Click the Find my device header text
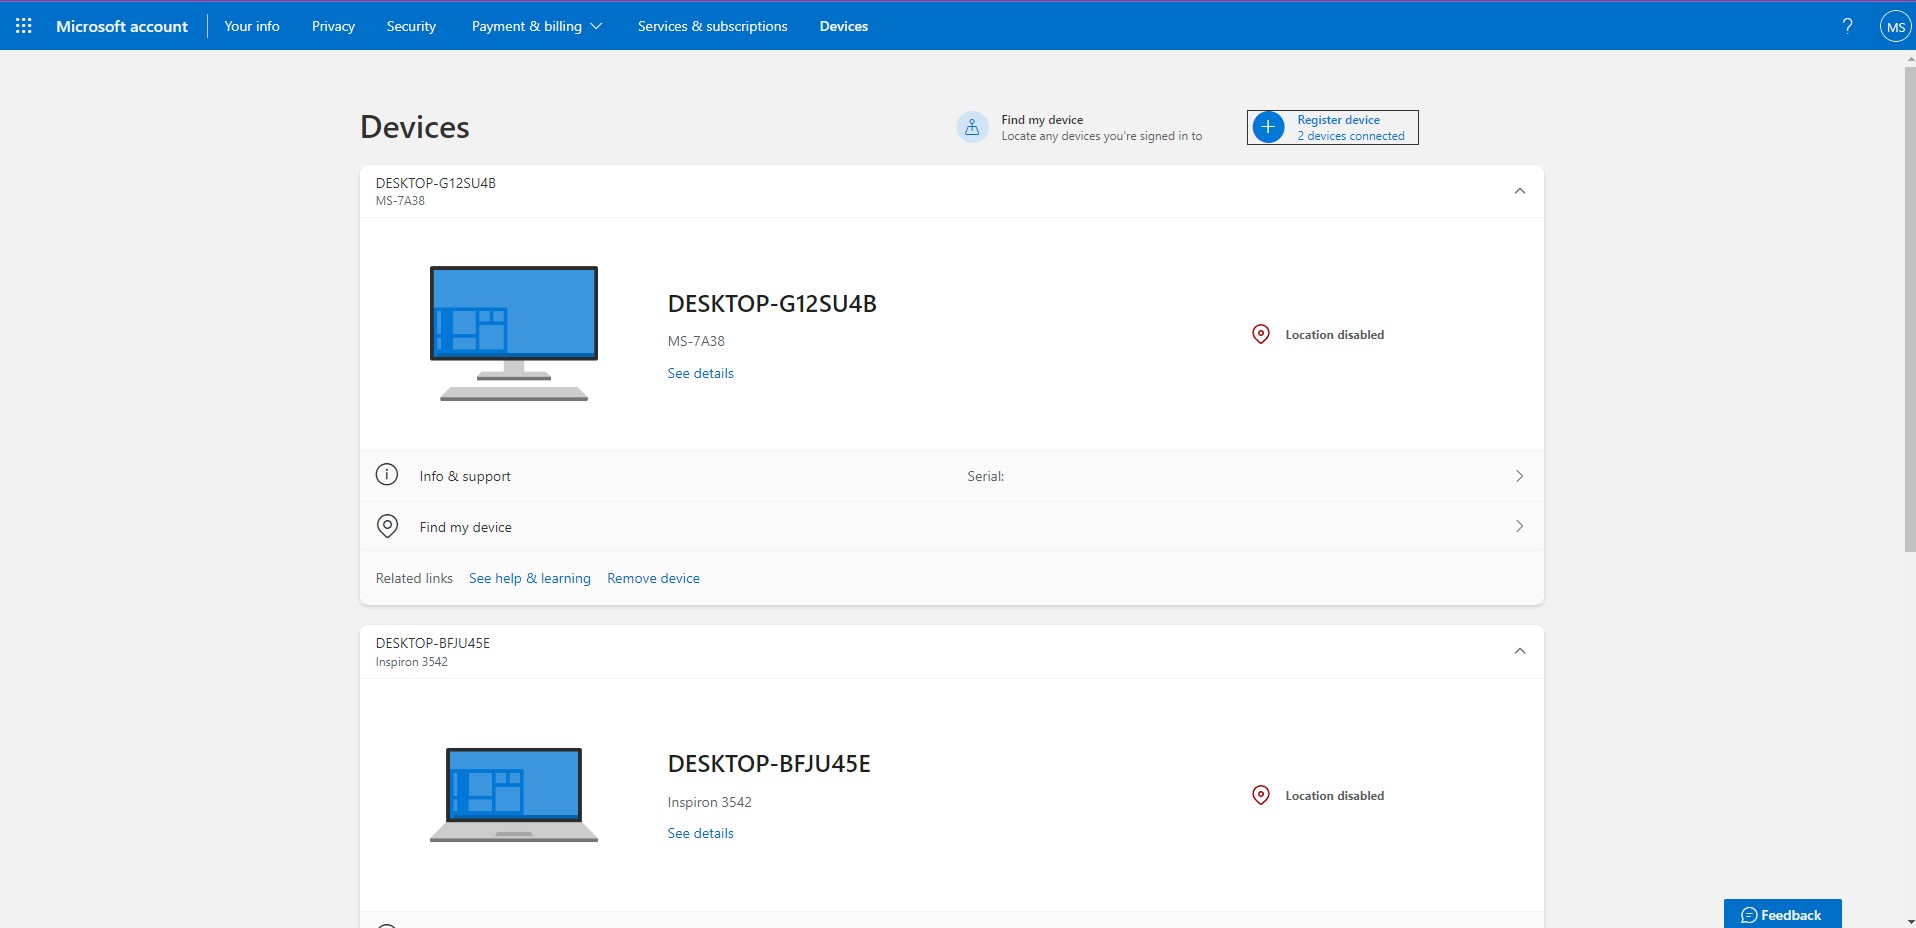The width and height of the screenshot is (1916, 928). [x=1042, y=120]
